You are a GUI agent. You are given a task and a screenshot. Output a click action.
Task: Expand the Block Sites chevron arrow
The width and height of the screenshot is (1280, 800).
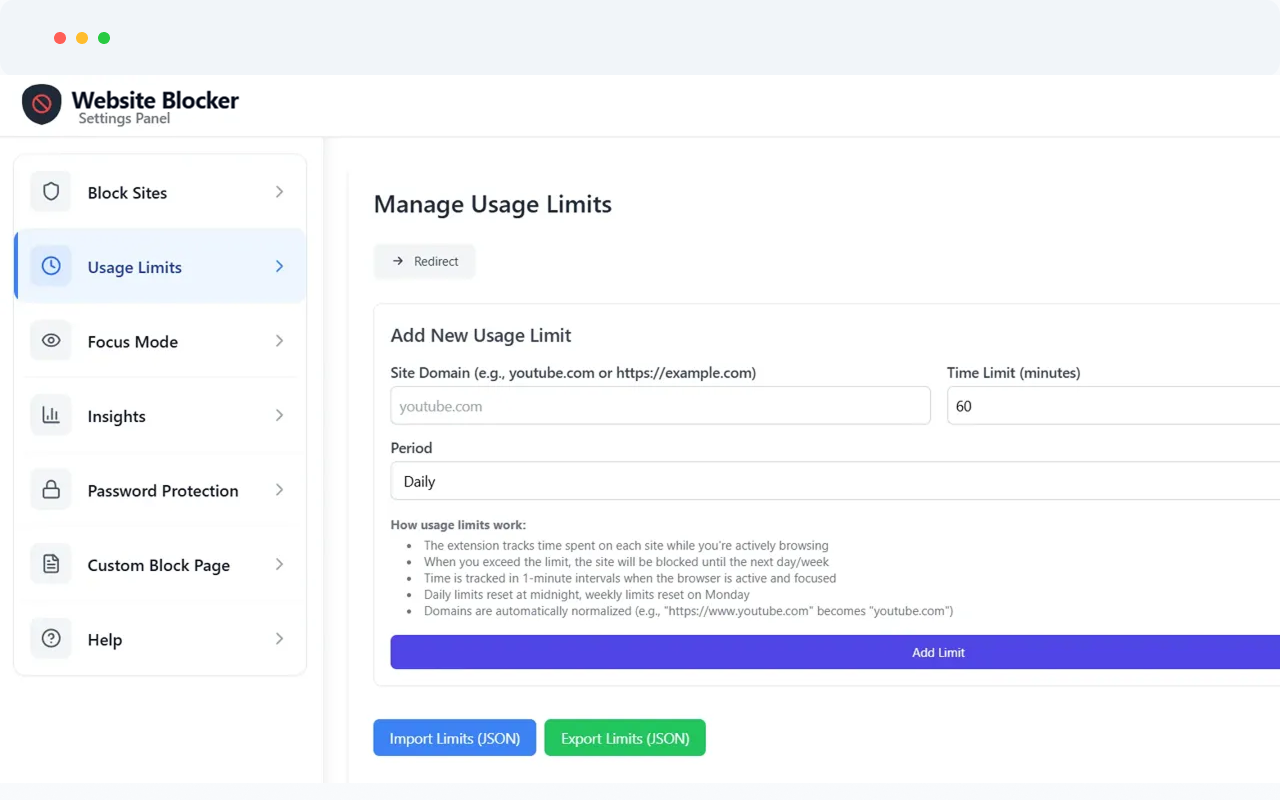click(x=279, y=192)
